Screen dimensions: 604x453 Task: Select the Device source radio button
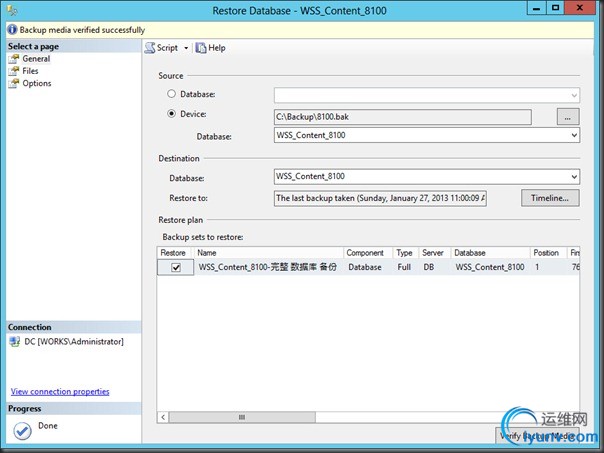pos(171,114)
